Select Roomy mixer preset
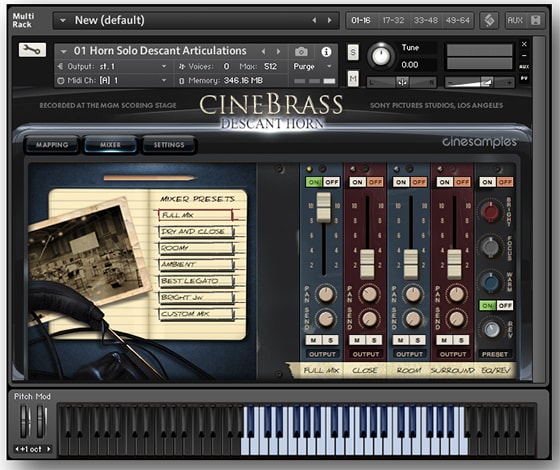Screen dimensions: 560x470 coord(196,248)
